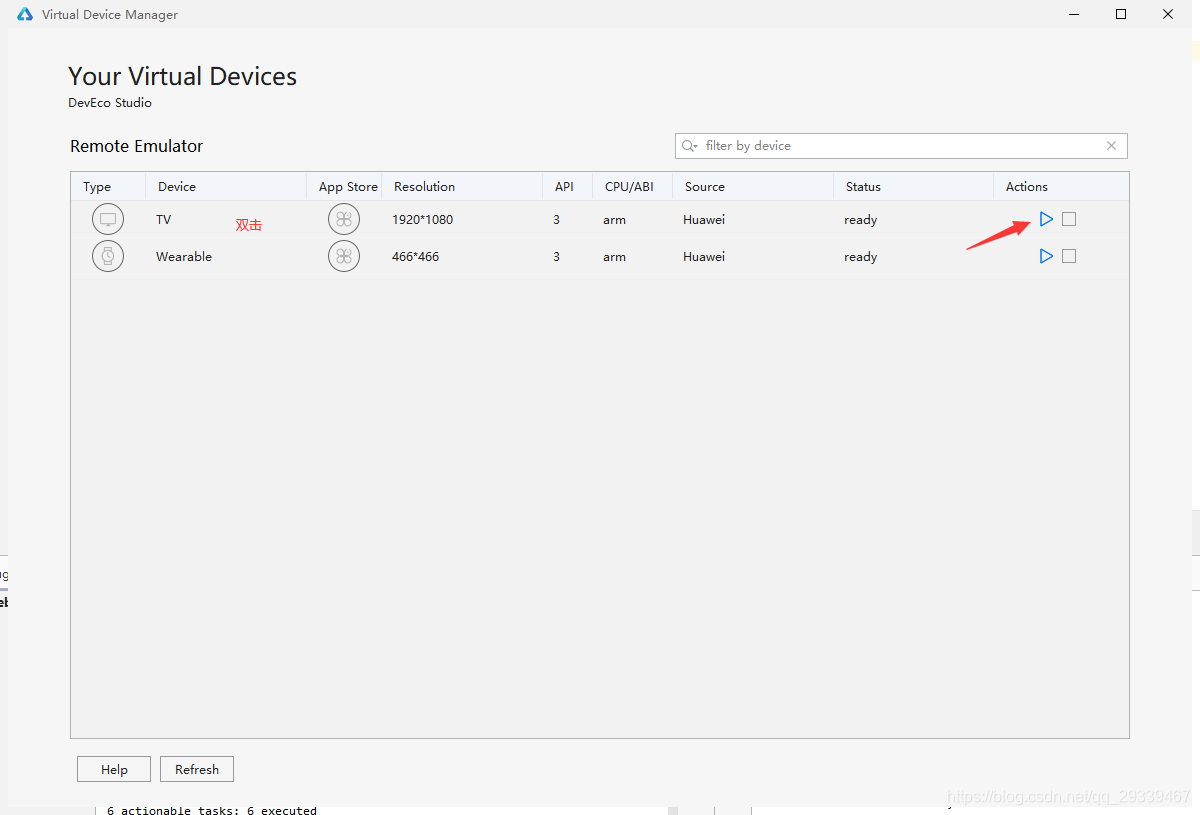
Task: Click the search magnifier icon in filter box
Action: pos(689,146)
